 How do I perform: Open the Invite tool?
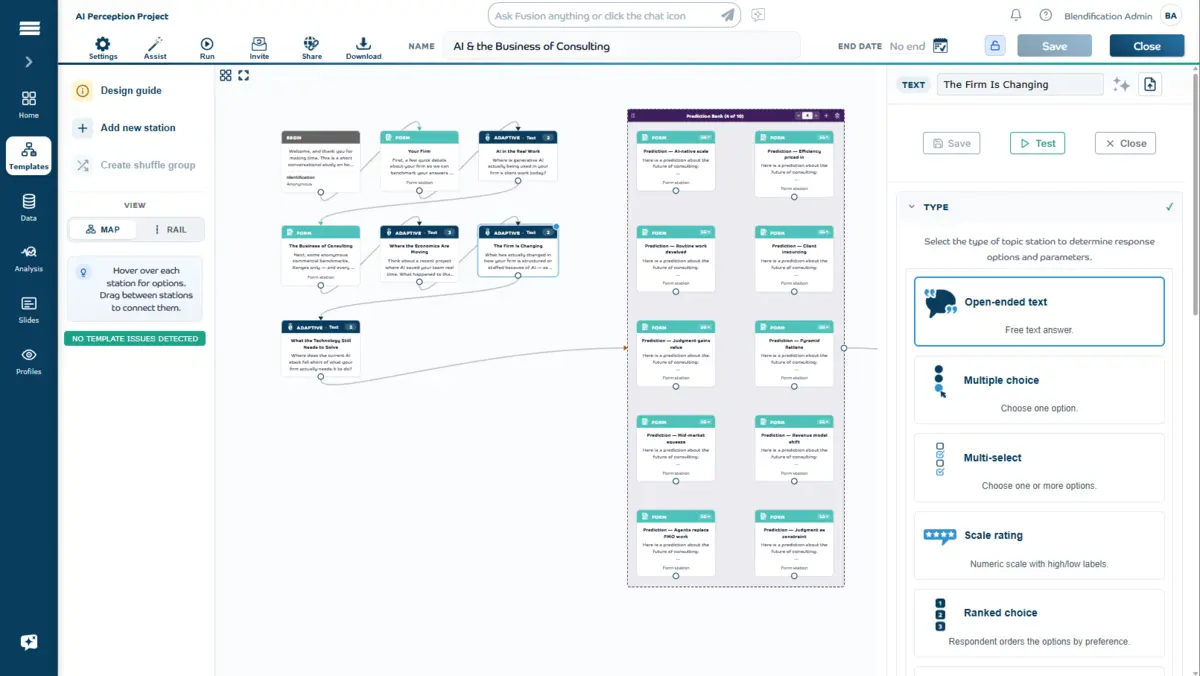click(259, 48)
